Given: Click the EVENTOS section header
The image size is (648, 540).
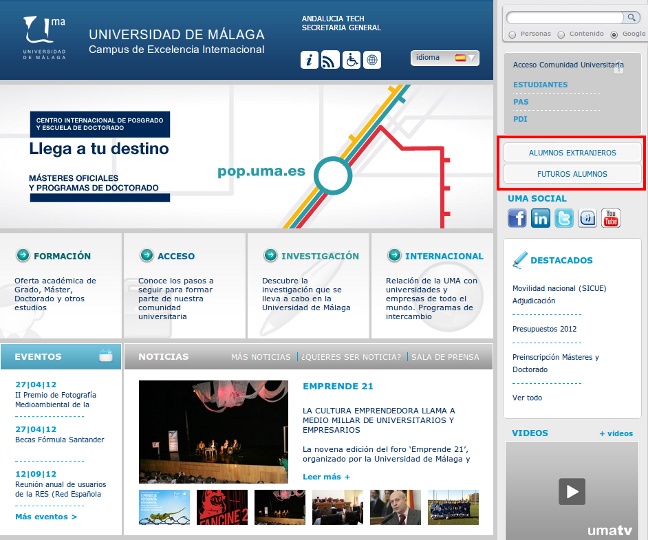Looking at the screenshot, I should tap(38, 357).
